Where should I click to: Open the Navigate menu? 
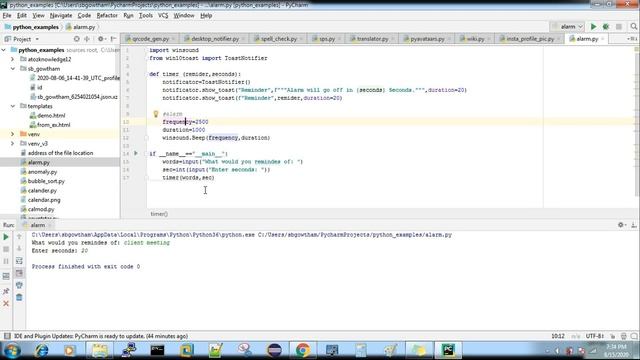tap(61, 16)
